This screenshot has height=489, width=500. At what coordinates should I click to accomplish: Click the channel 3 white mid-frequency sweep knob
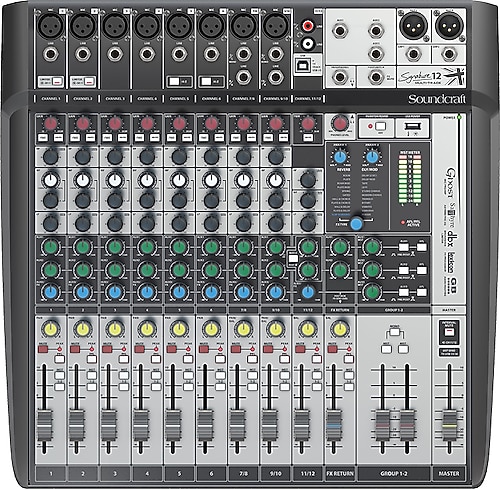pyautogui.click(x=115, y=180)
